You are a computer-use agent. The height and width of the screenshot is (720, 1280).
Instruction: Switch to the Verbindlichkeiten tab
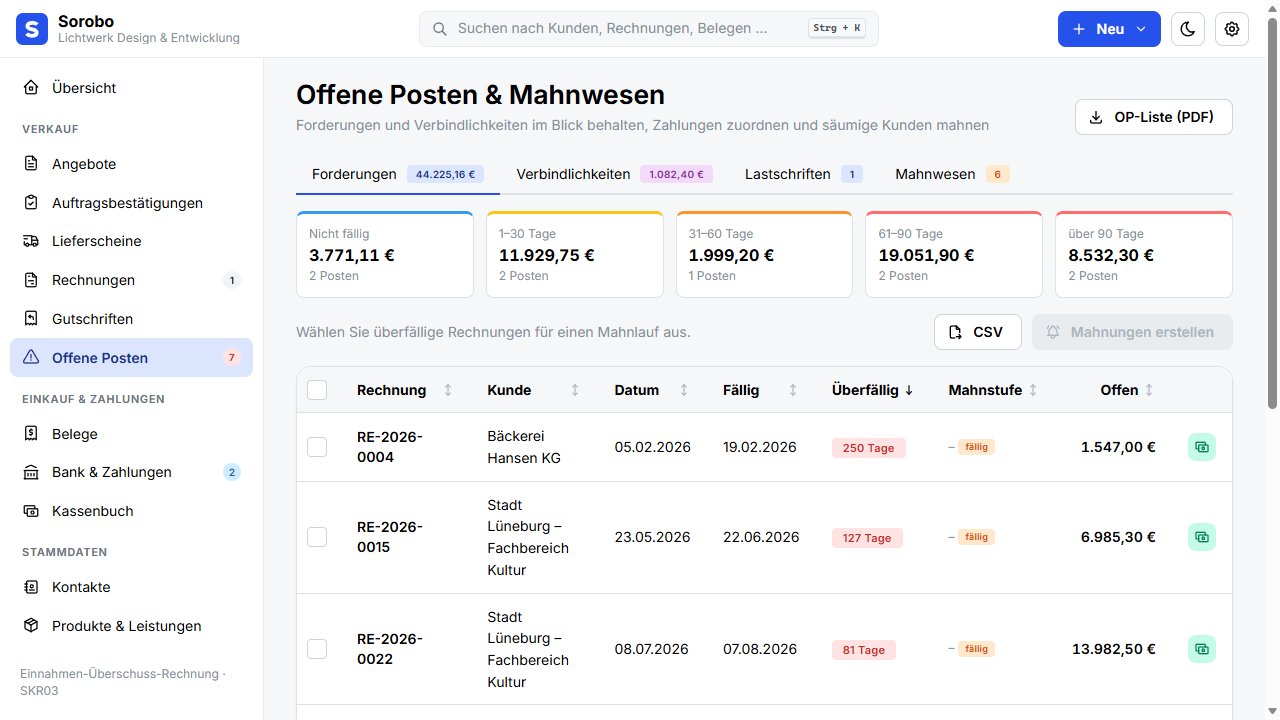(x=614, y=174)
